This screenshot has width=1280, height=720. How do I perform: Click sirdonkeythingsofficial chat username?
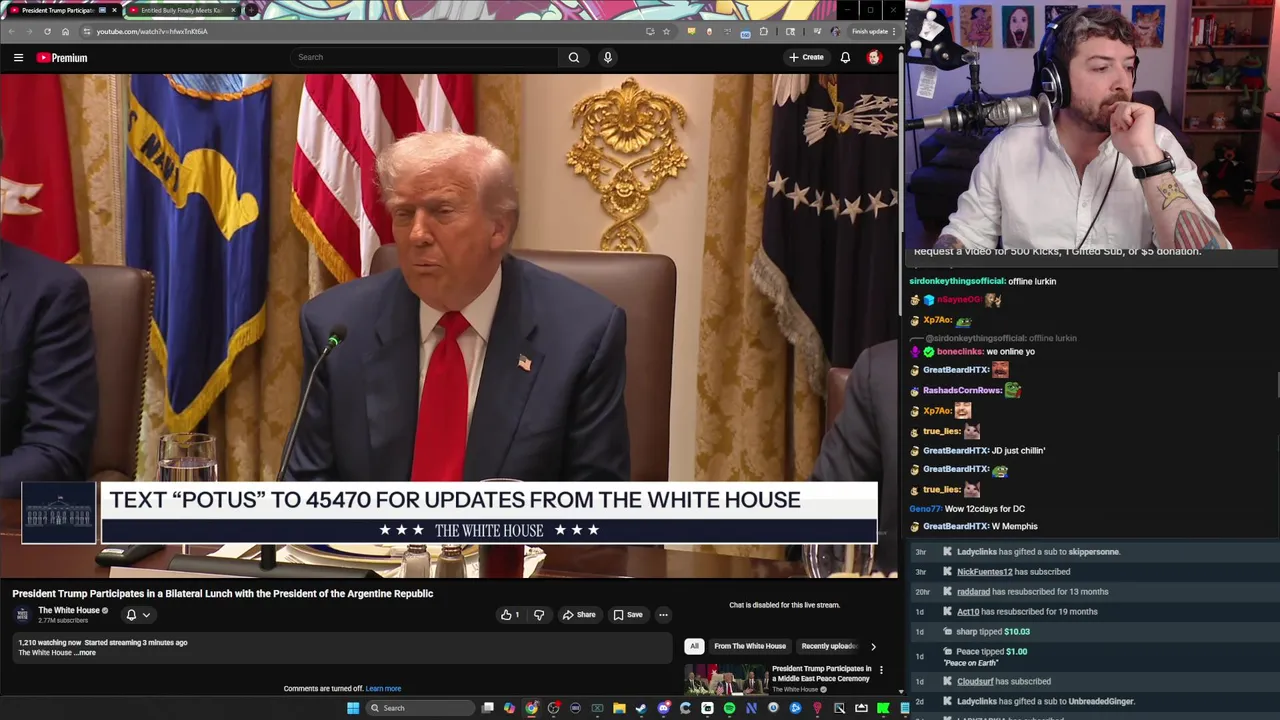[956, 281]
